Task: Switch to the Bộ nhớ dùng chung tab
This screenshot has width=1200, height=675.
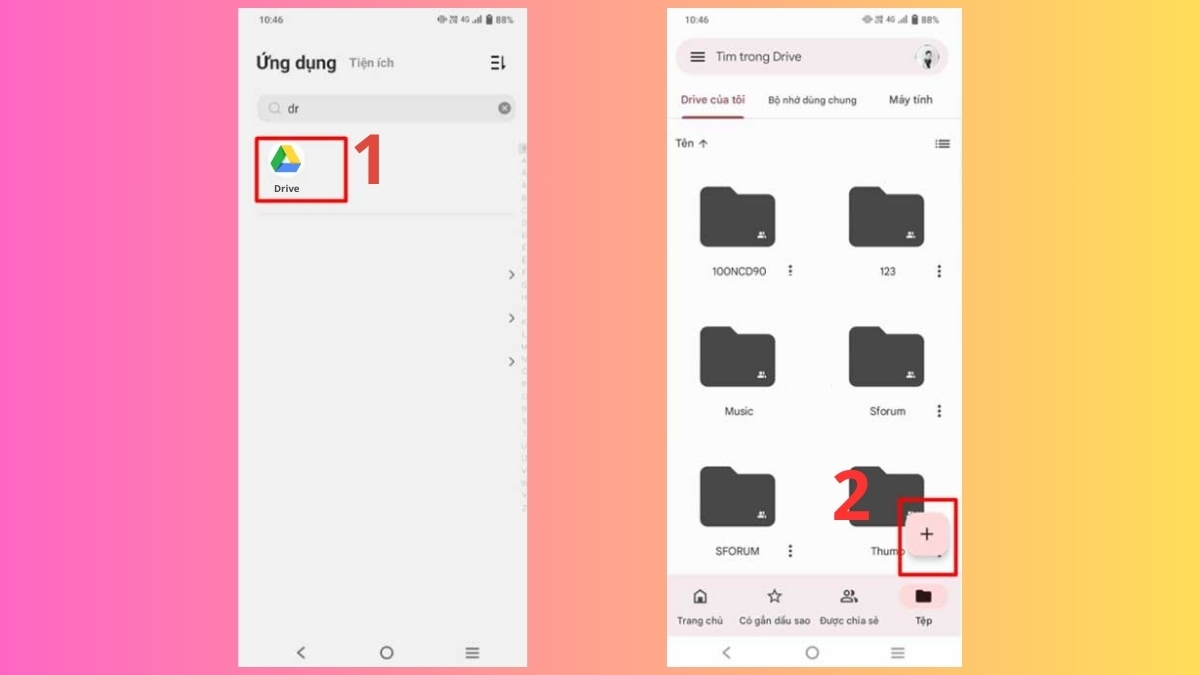Action: [812, 100]
